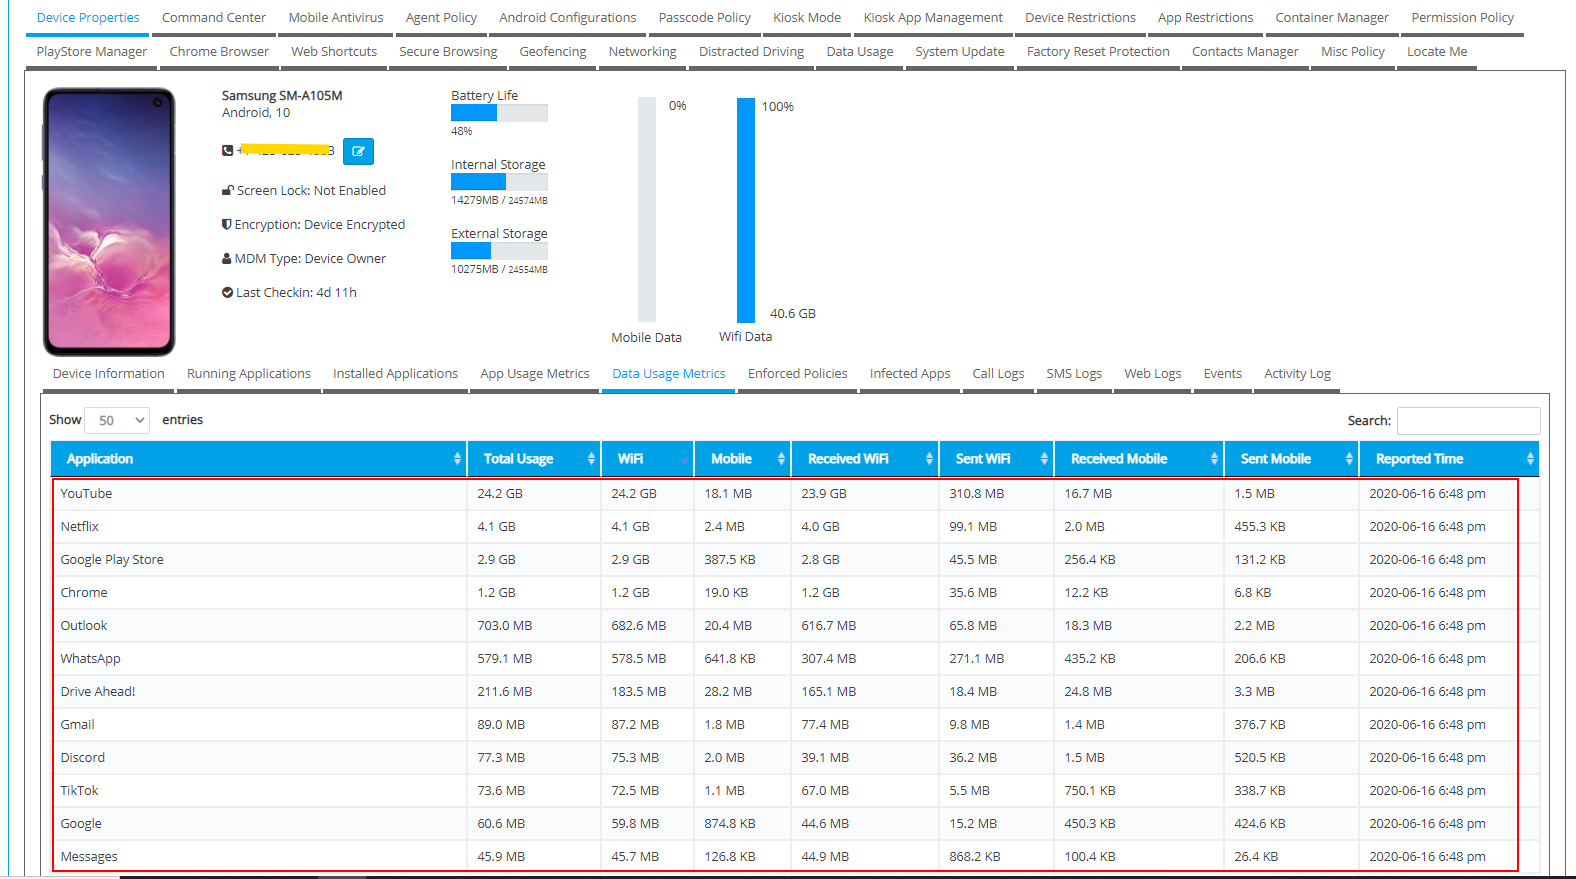This screenshot has height=879, width=1576.
Task: Open Secure Browsing tab
Action: 448,52
